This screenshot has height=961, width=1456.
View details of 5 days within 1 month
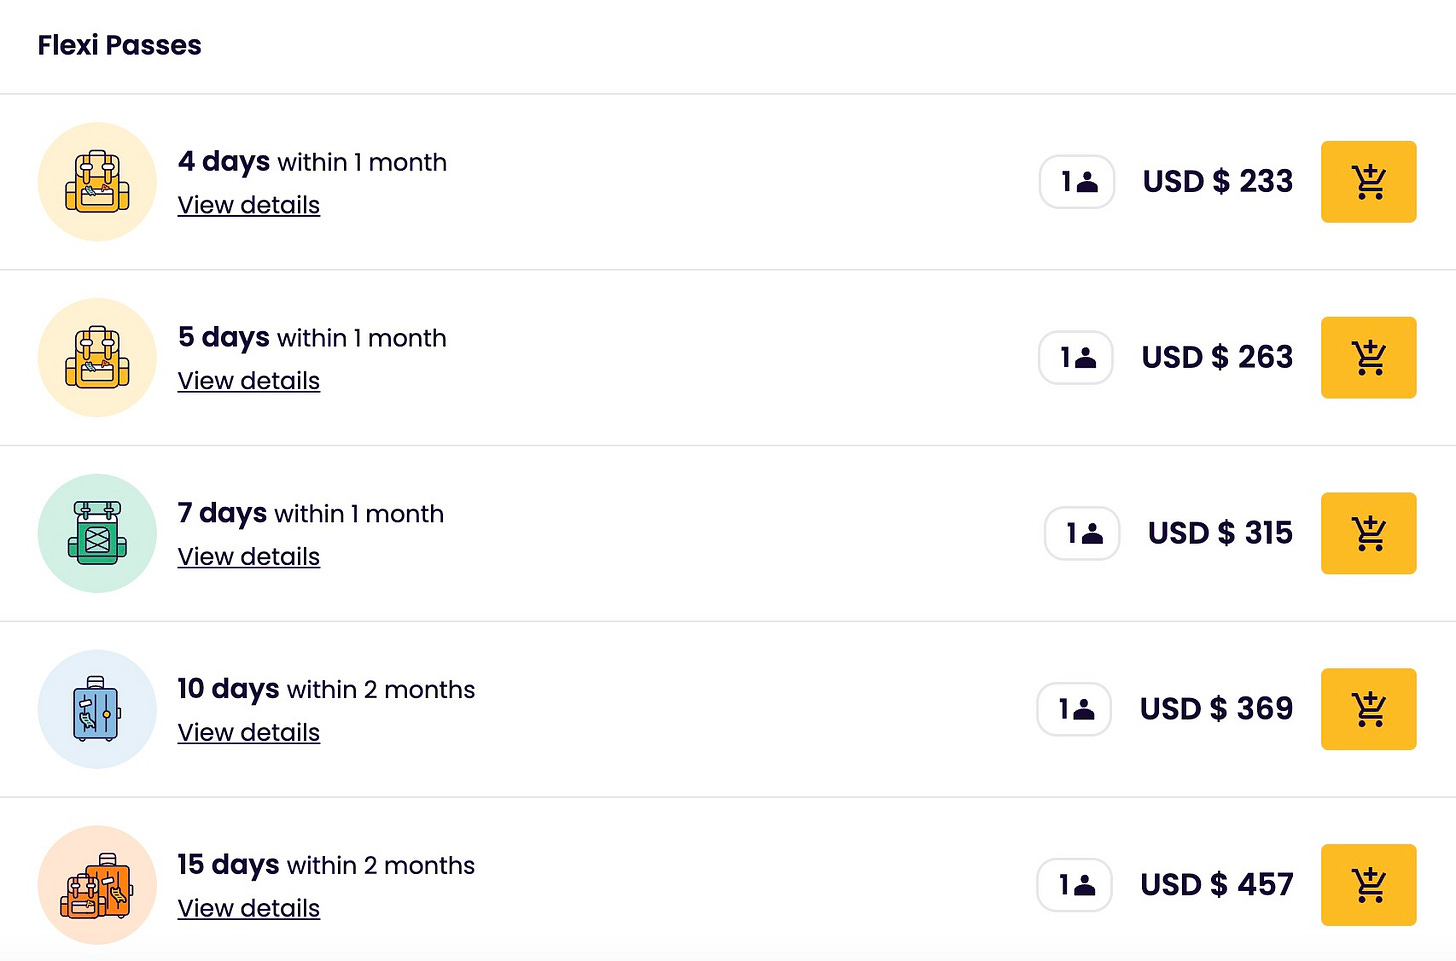tap(249, 381)
